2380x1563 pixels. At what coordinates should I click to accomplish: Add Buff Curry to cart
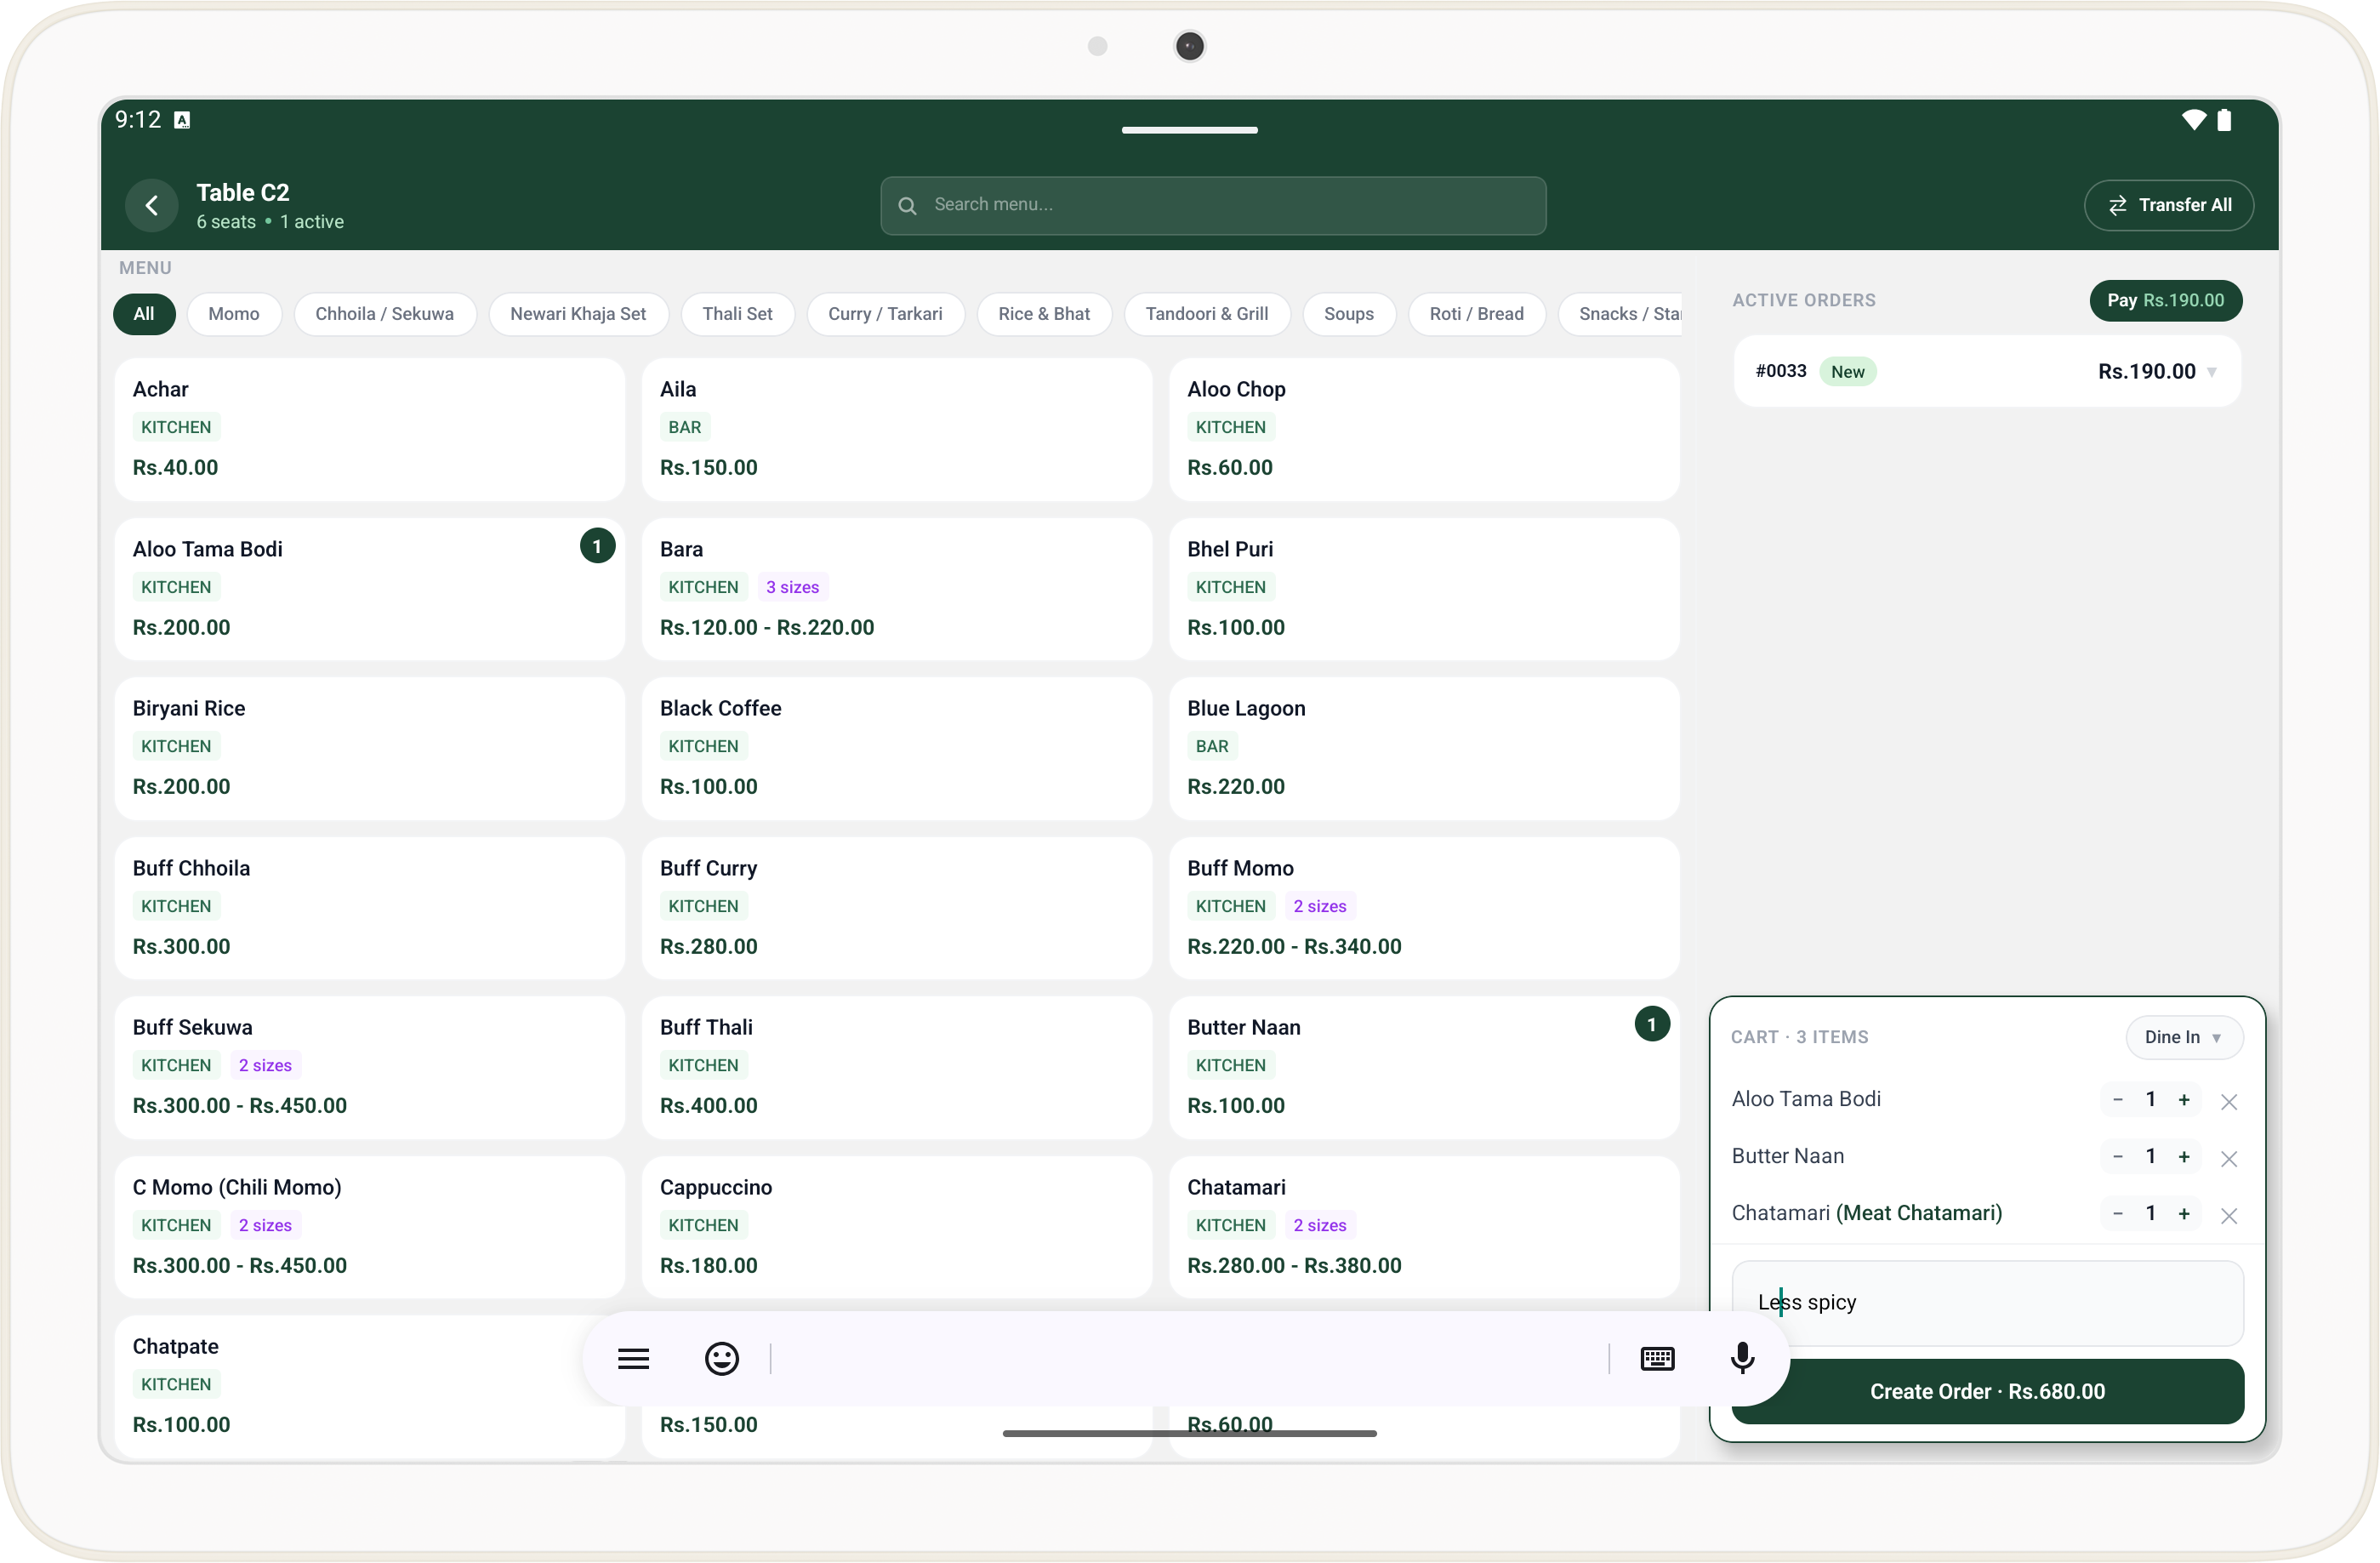click(x=896, y=908)
